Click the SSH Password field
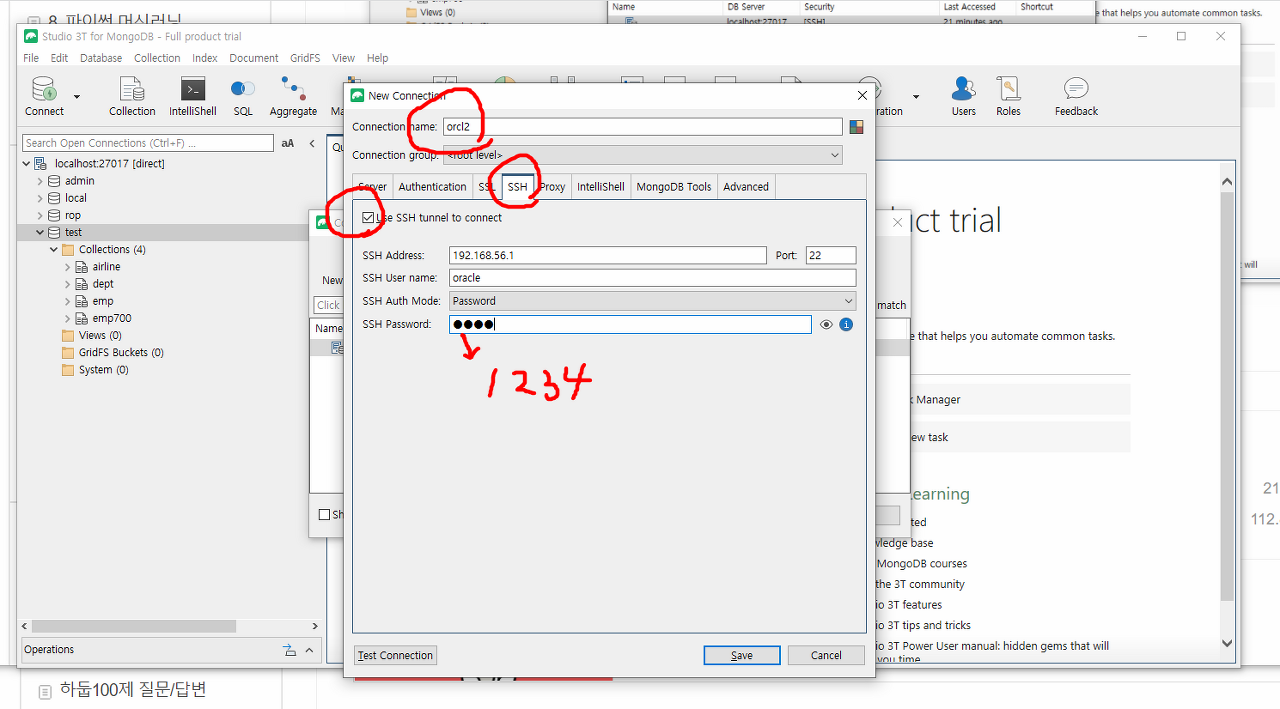 point(630,325)
